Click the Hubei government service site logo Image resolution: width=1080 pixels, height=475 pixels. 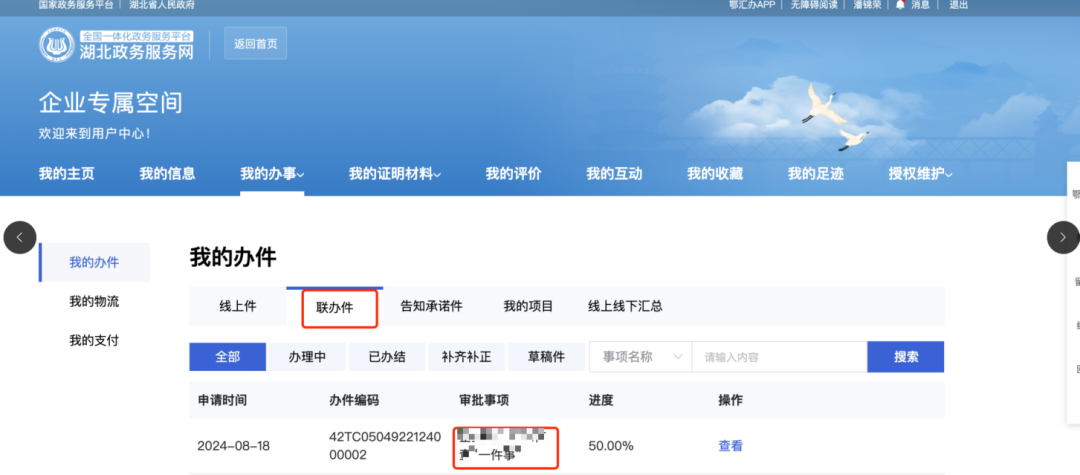click(x=117, y=45)
